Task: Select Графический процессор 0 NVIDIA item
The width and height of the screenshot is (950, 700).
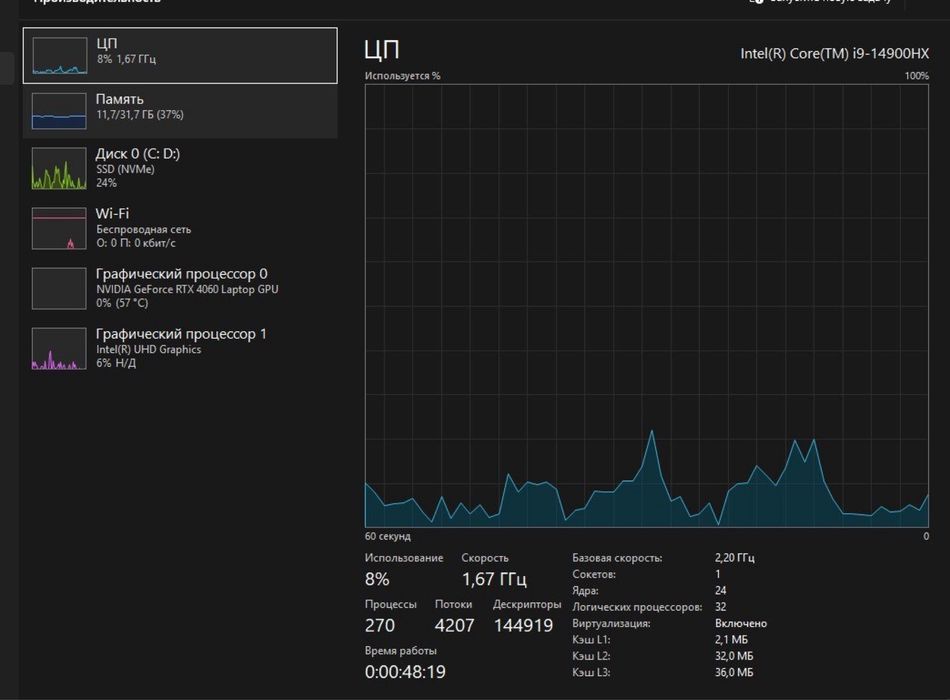Action: tap(180, 288)
